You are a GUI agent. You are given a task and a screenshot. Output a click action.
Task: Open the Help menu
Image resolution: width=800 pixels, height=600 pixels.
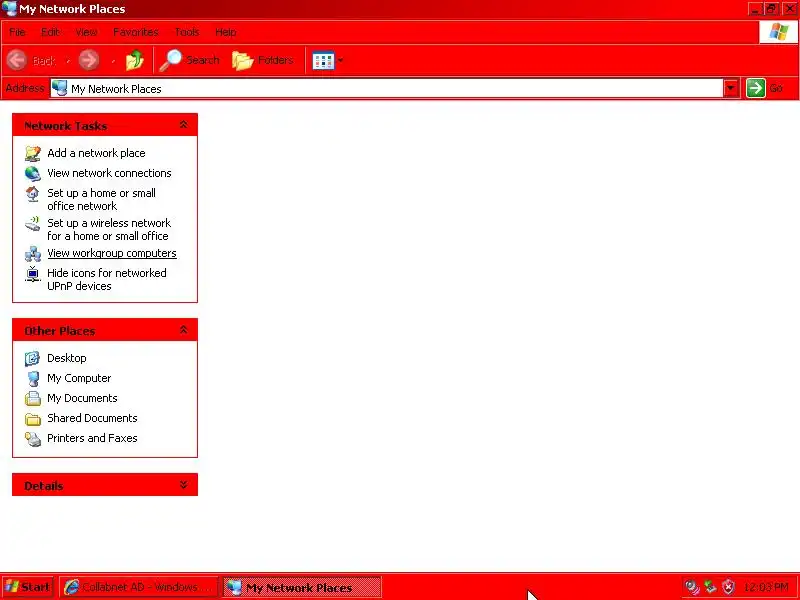click(x=225, y=32)
